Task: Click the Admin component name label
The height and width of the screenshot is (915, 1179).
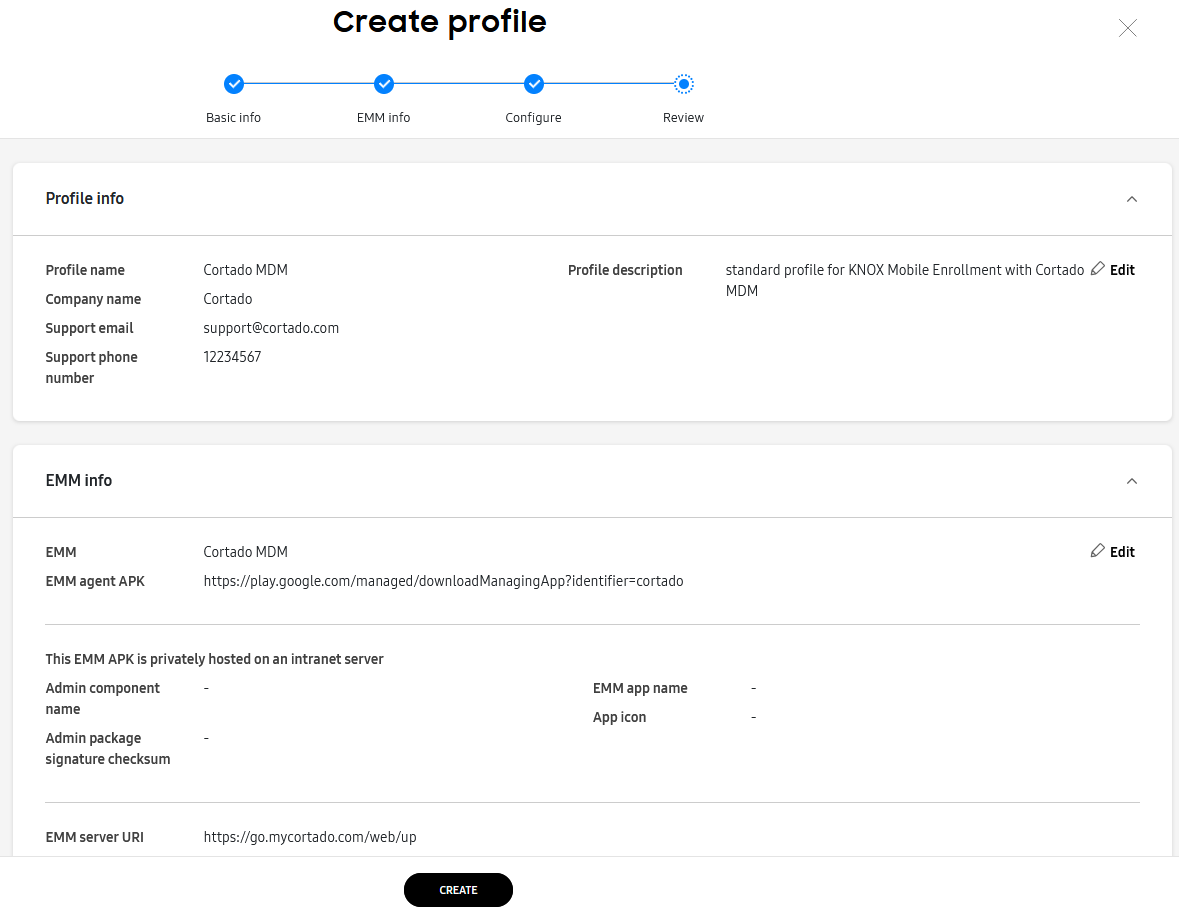Action: tap(102, 698)
